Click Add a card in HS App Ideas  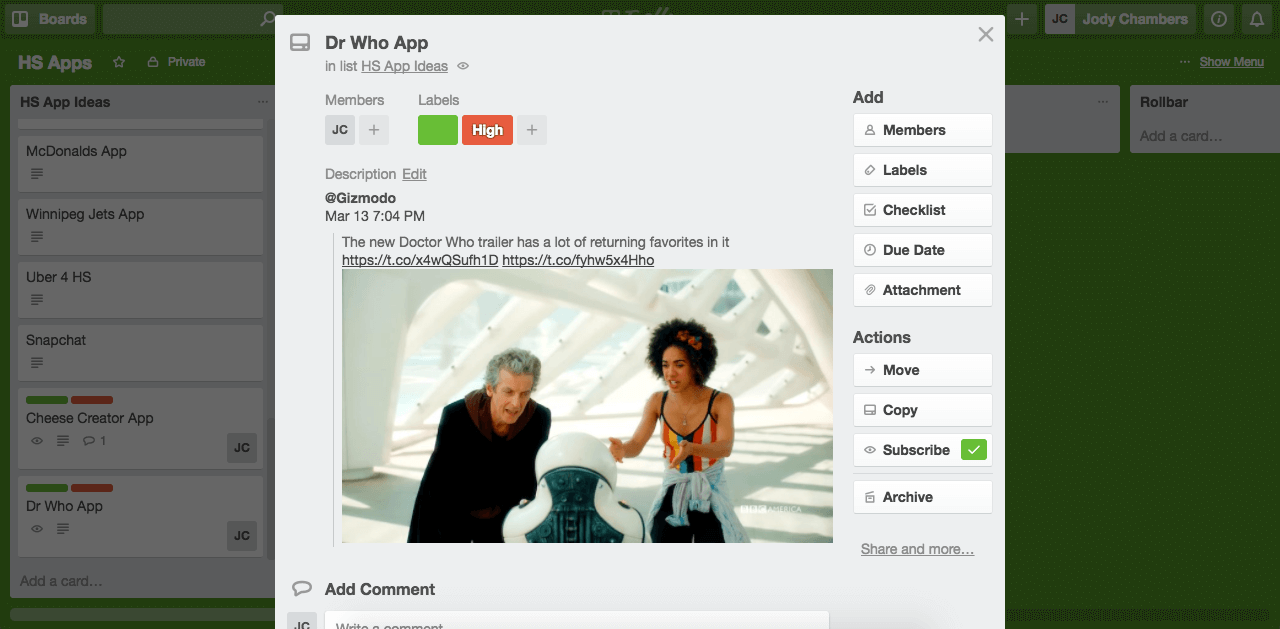click(x=61, y=581)
